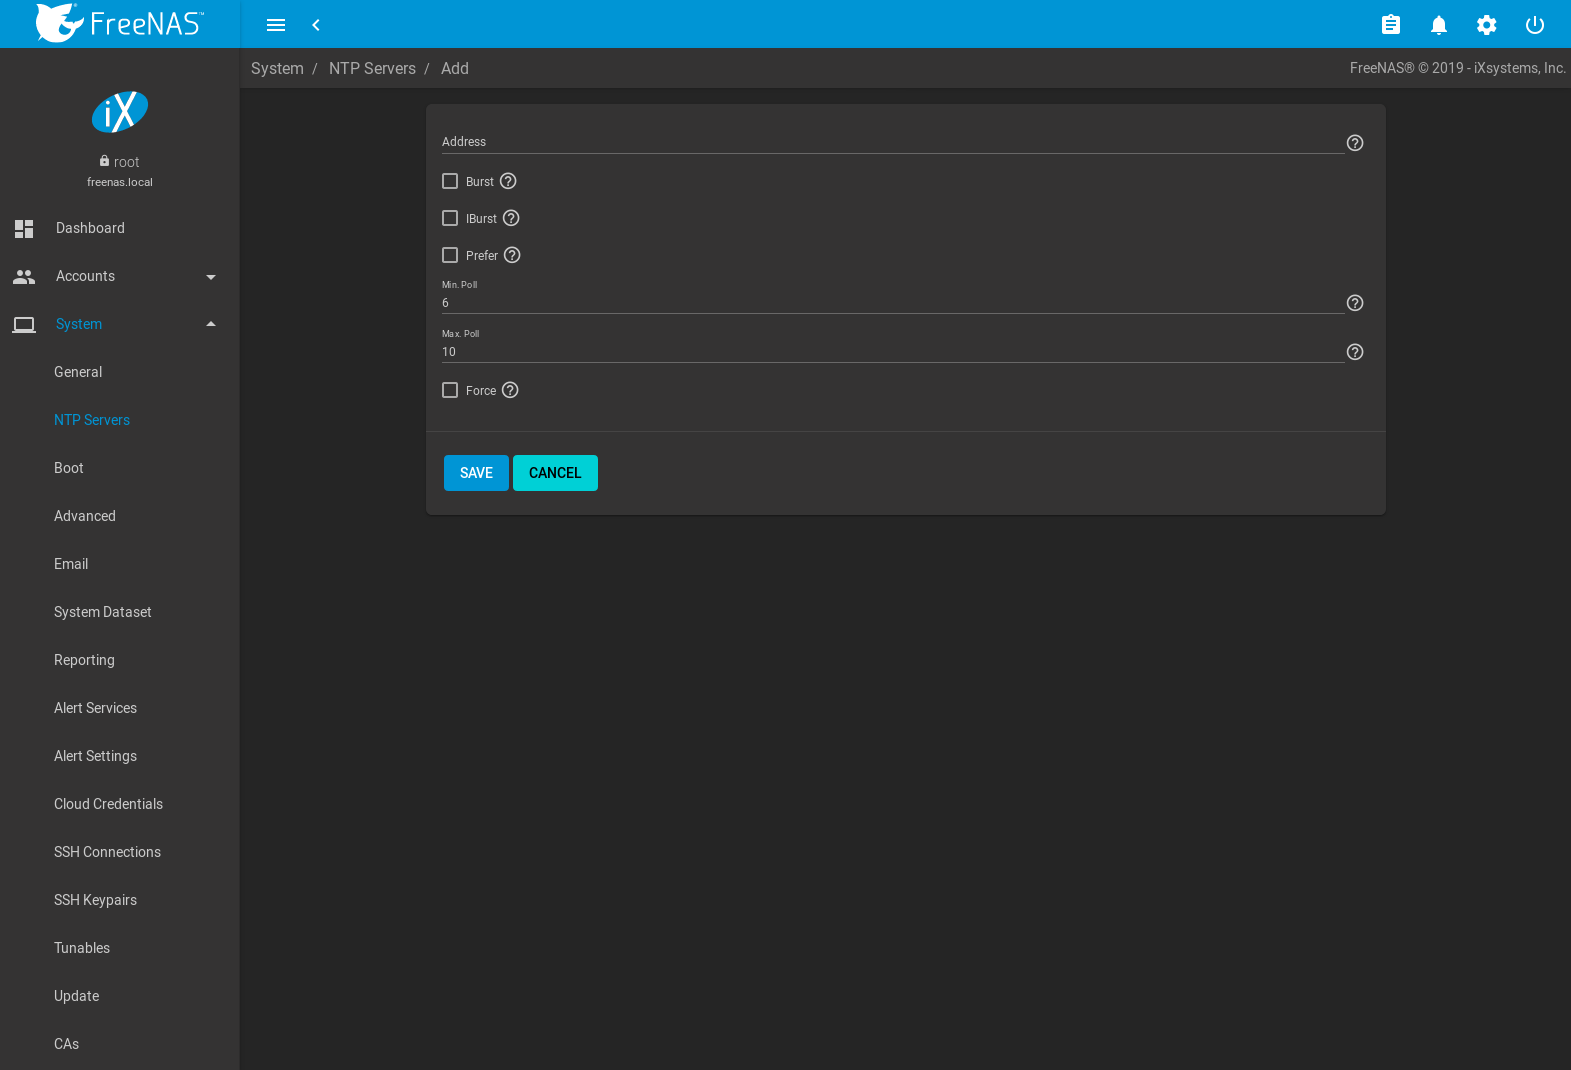
Task: Show help tooltip for Burst option
Action: pyautogui.click(x=508, y=181)
